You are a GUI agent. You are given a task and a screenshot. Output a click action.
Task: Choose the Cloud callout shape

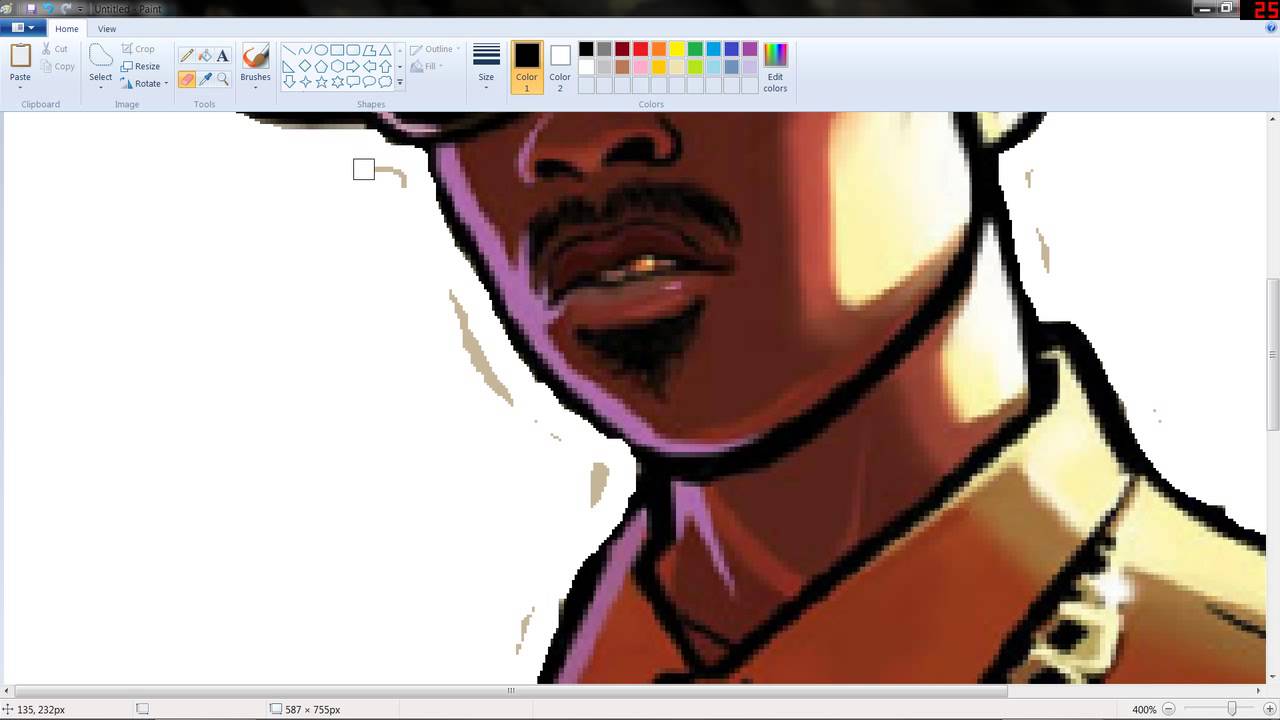tap(385, 82)
